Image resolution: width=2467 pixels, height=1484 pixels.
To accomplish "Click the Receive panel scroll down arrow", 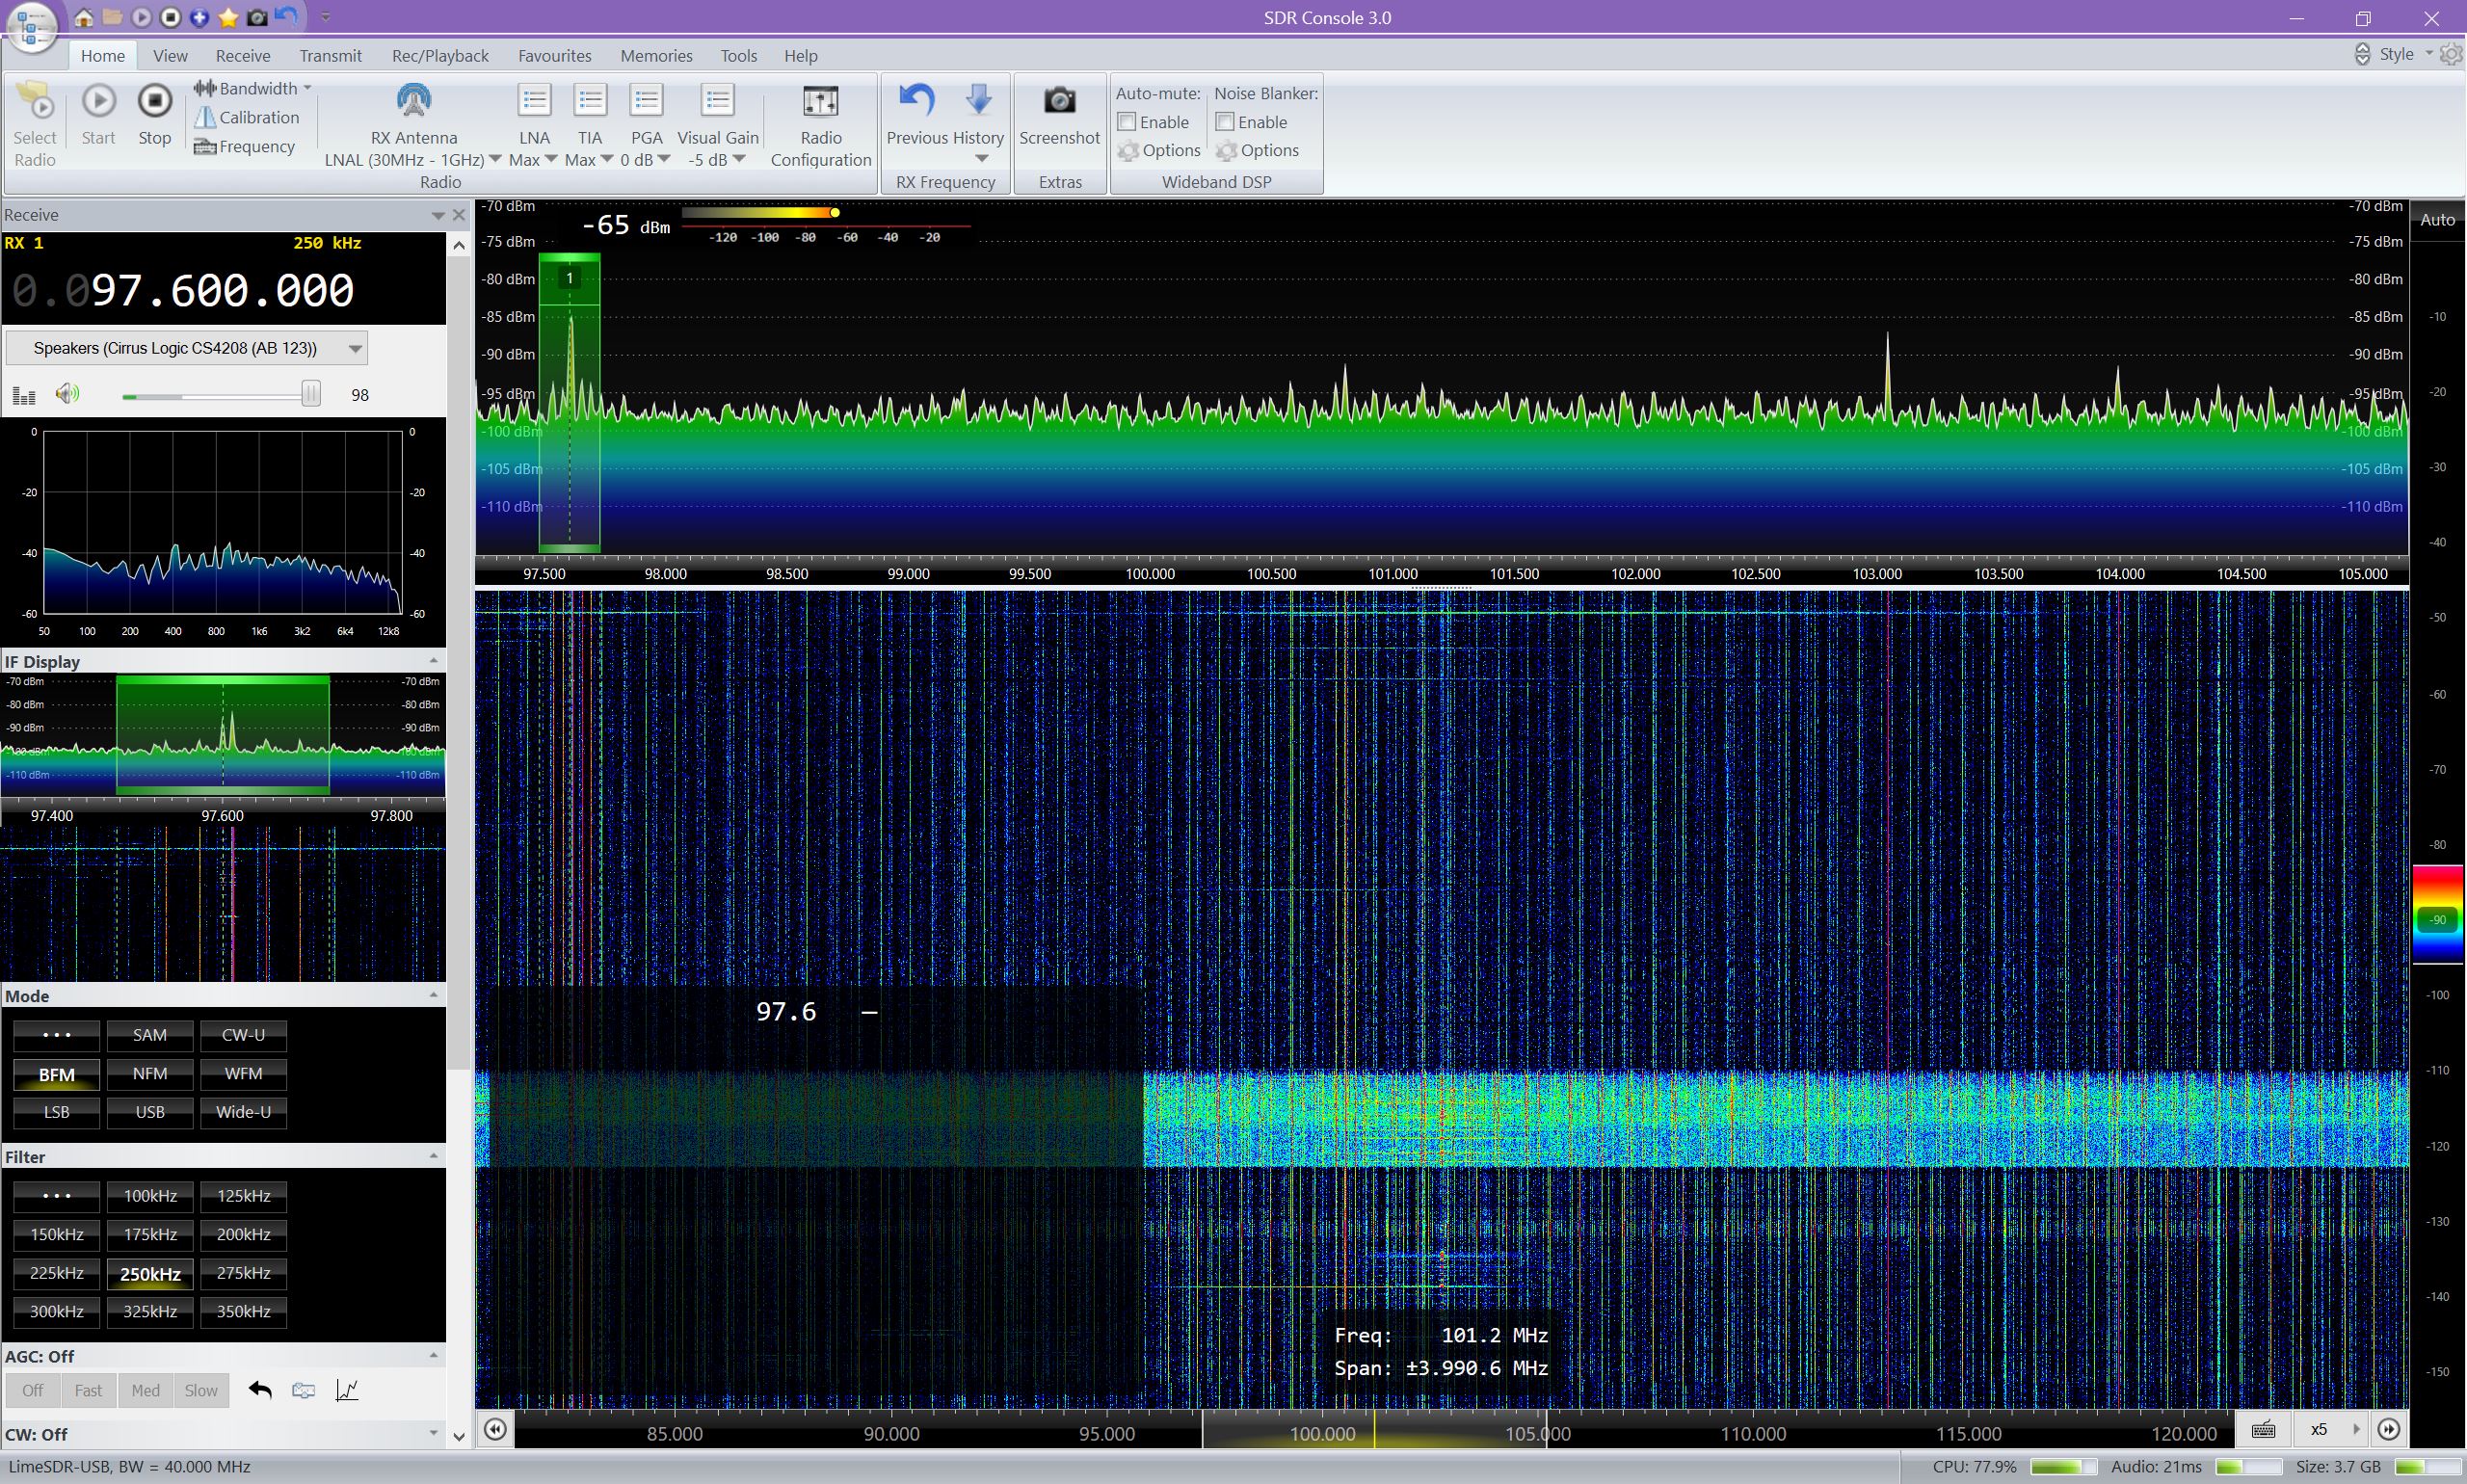I will point(459,1437).
